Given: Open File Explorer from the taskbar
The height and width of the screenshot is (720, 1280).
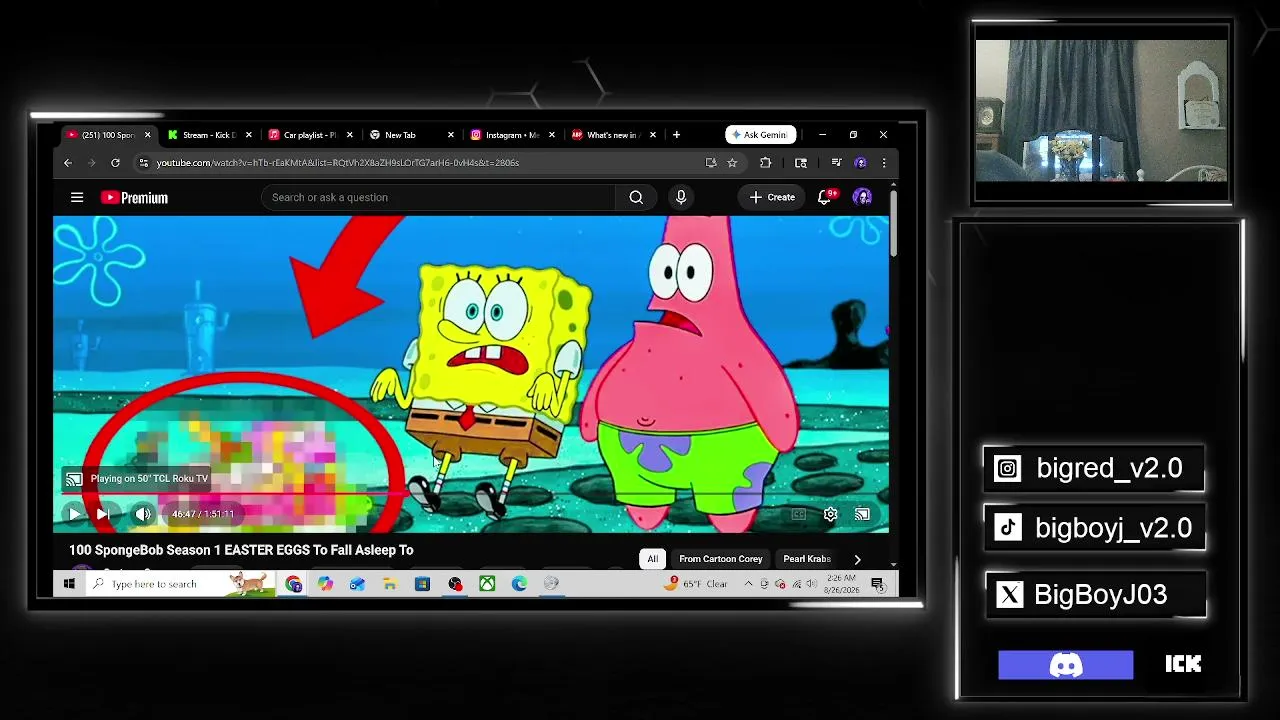Looking at the screenshot, I should (x=389, y=584).
